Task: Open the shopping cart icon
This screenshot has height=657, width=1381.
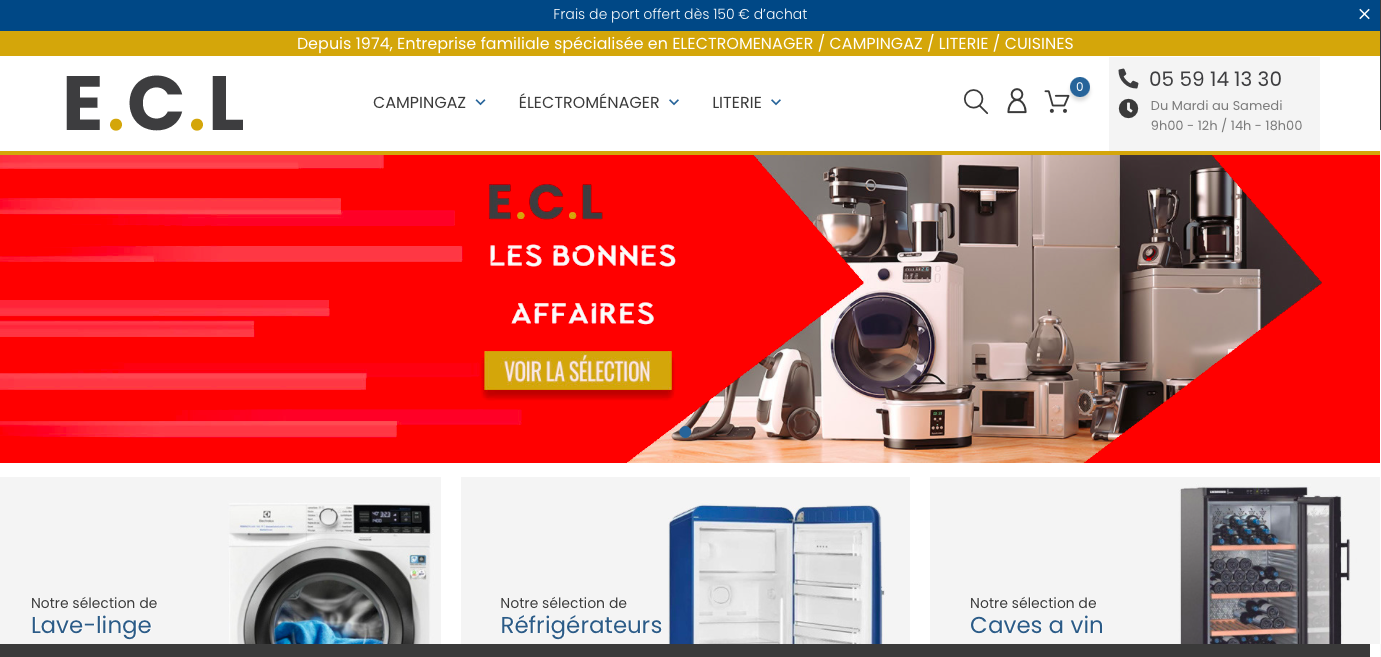Action: (1057, 102)
